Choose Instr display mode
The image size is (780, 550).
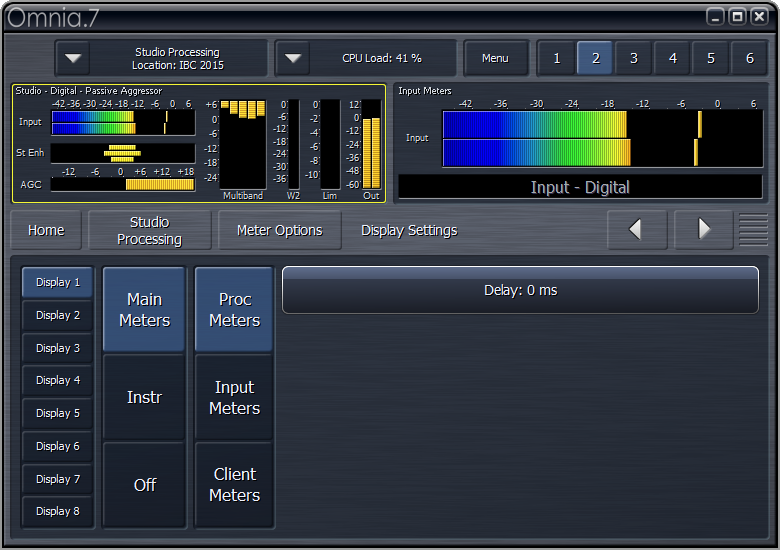[144, 397]
